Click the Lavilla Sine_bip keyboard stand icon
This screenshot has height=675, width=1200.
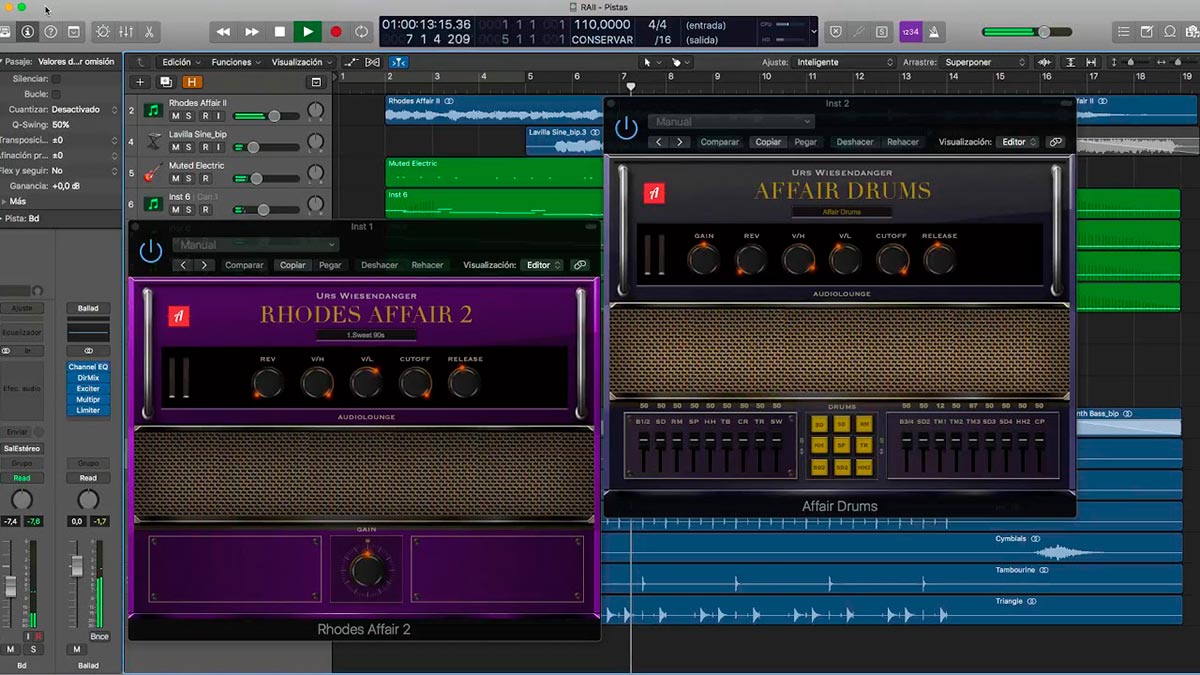click(x=153, y=140)
